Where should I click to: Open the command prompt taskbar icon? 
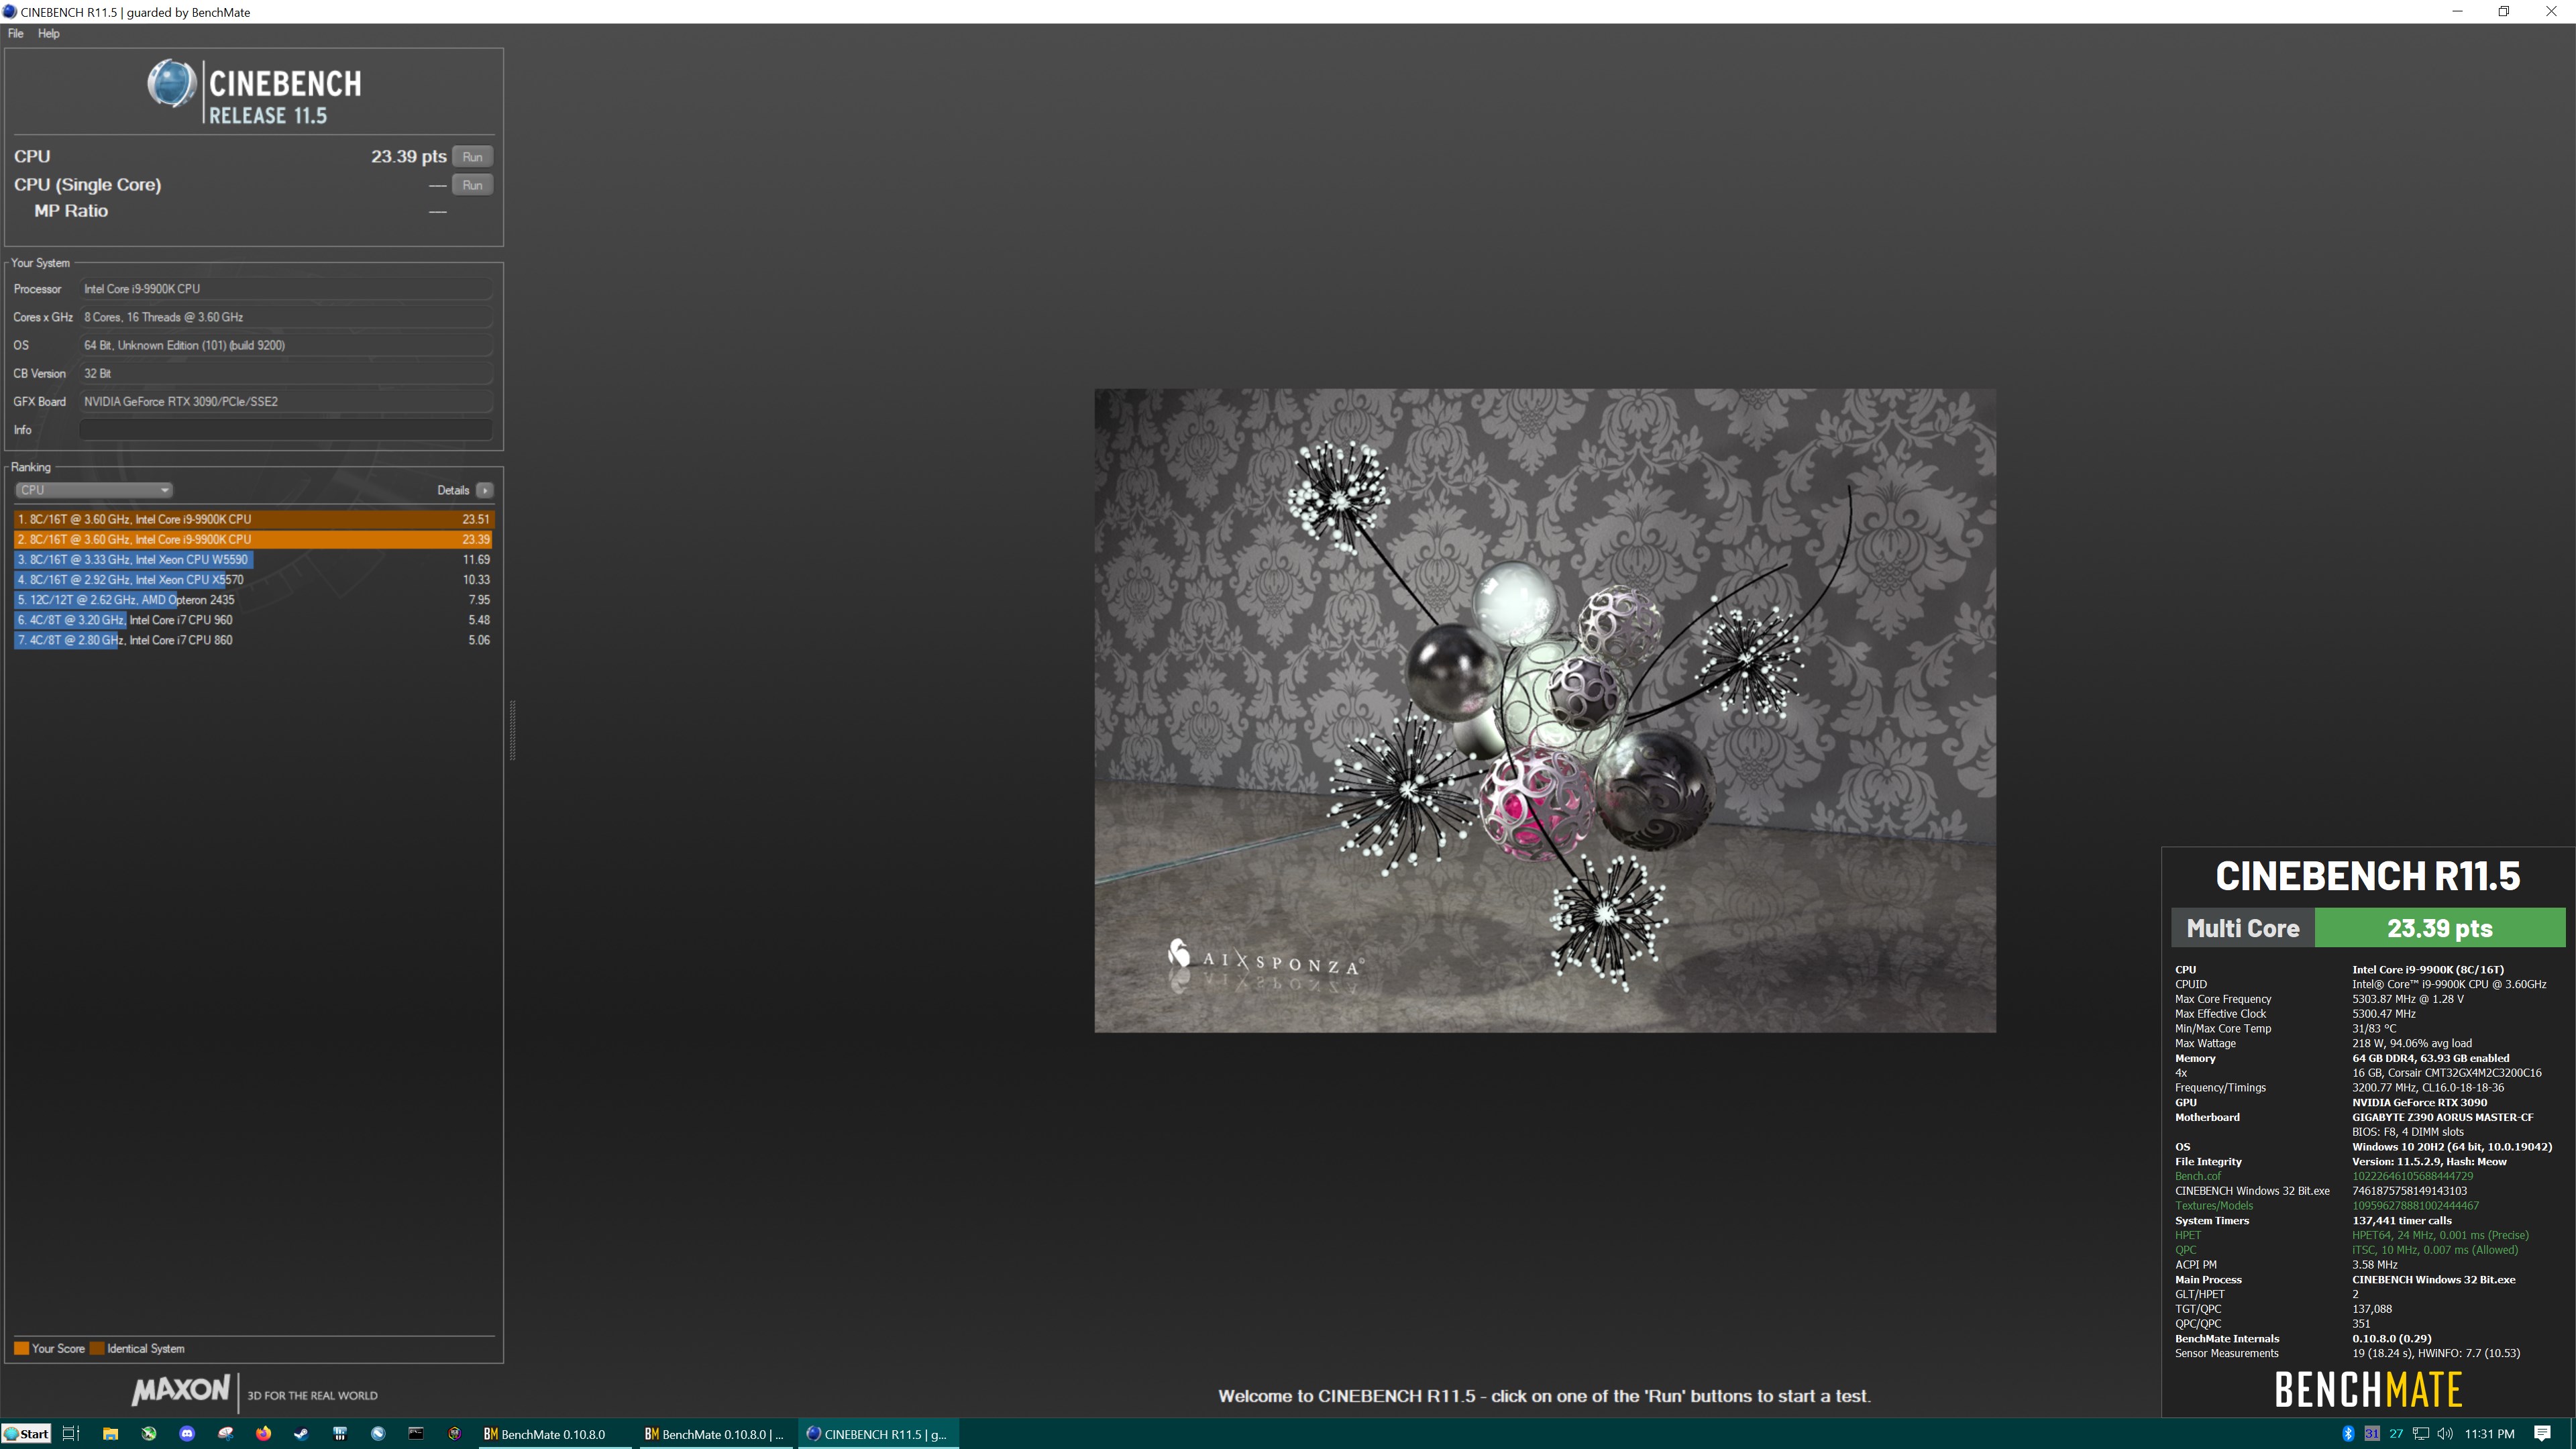click(416, 1433)
